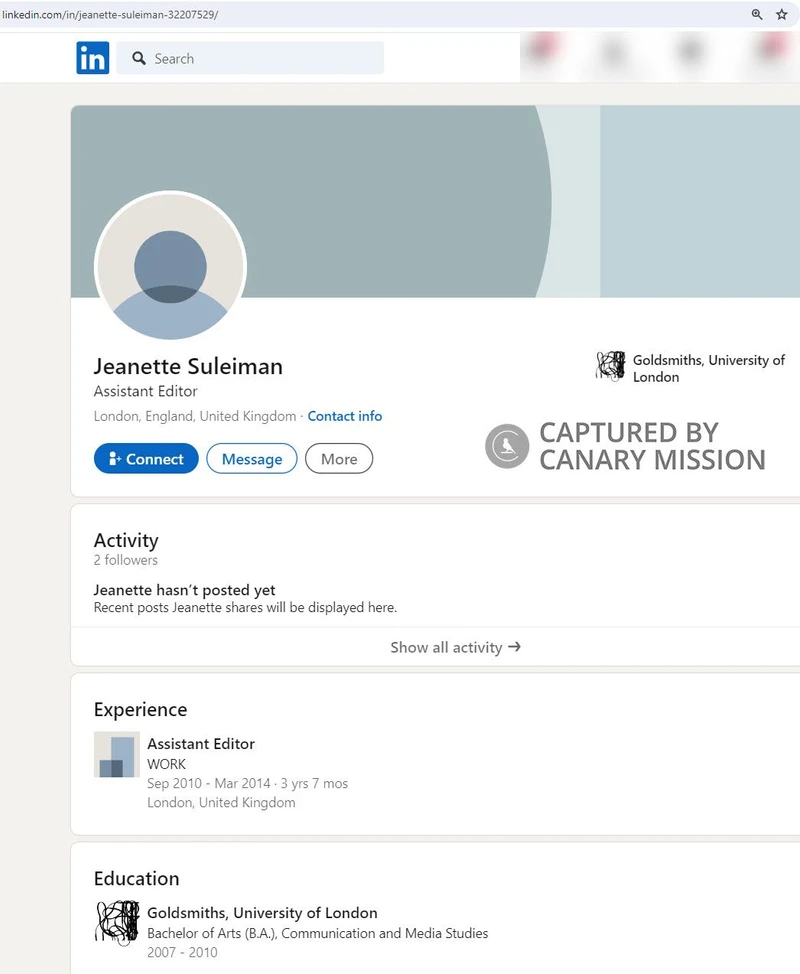Image resolution: width=800 pixels, height=974 pixels.
Task: Click the 2007 - 2010 education years
Action: (x=183, y=952)
